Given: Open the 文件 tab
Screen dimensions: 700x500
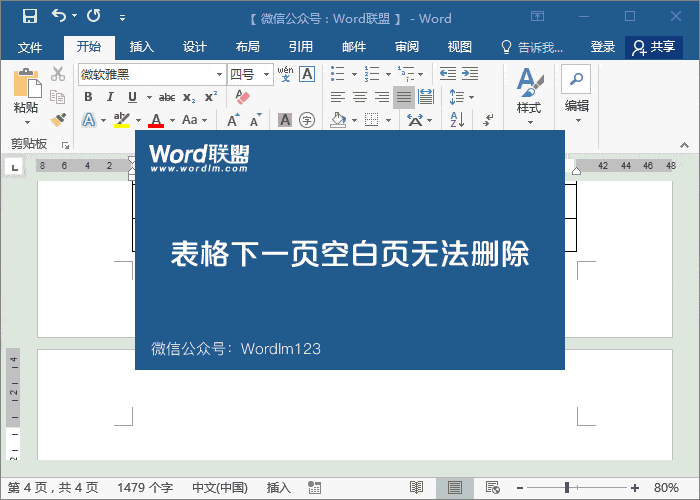Looking at the screenshot, I should (30, 47).
